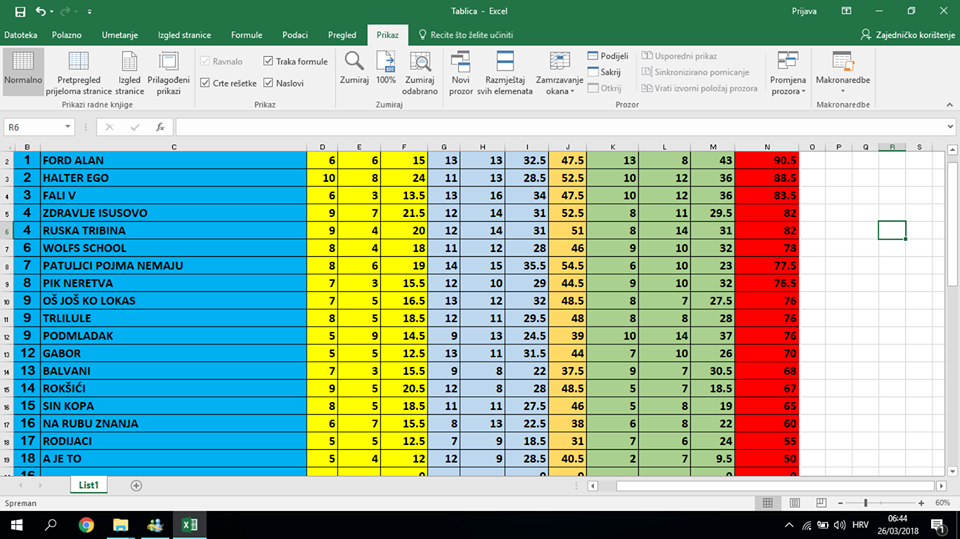Screen dimensions: 960x539
Task: Click Zajedničko korištenje share button
Action: (x=907, y=35)
